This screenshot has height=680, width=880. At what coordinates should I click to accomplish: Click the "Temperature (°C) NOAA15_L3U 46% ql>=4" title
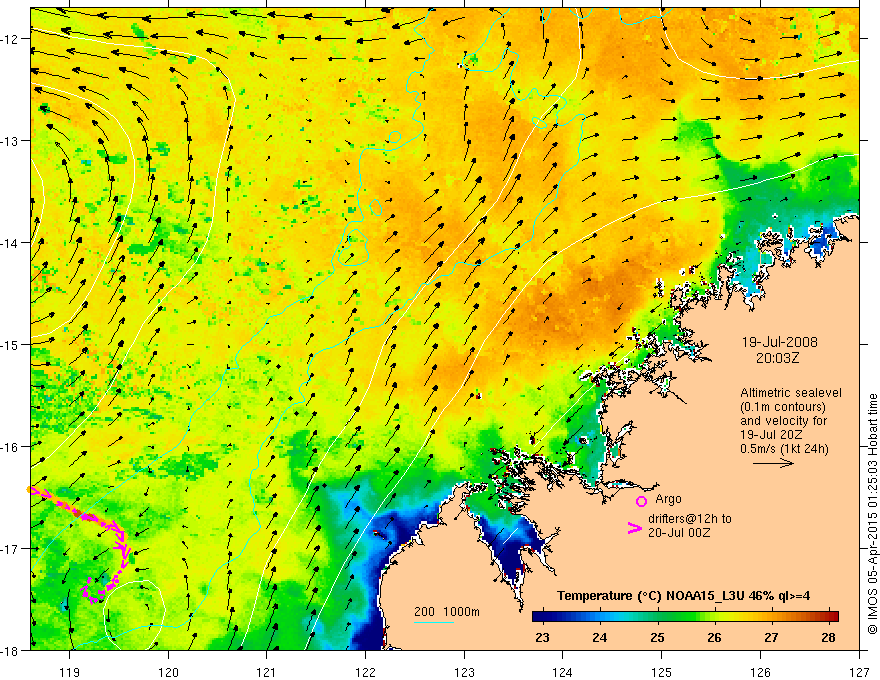pos(683,596)
